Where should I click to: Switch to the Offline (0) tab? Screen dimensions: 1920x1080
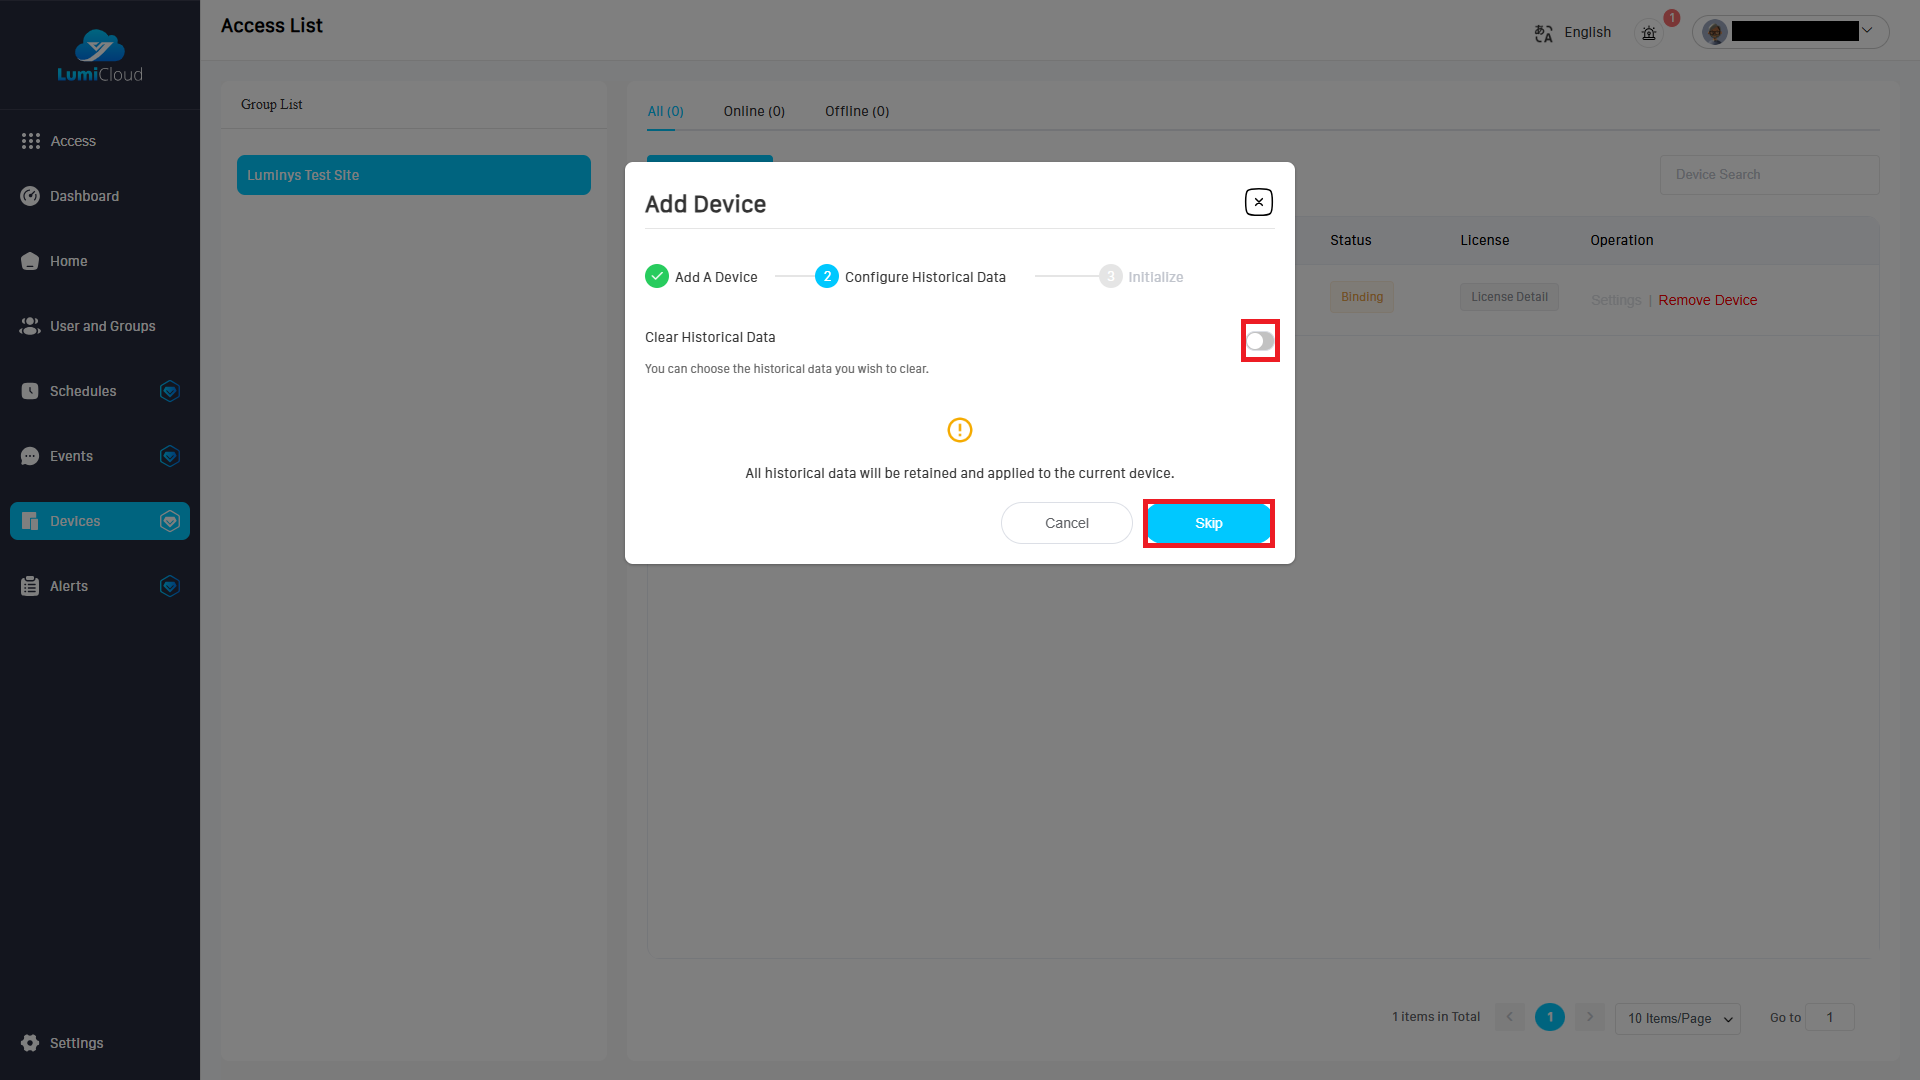click(x=857, y=111)
